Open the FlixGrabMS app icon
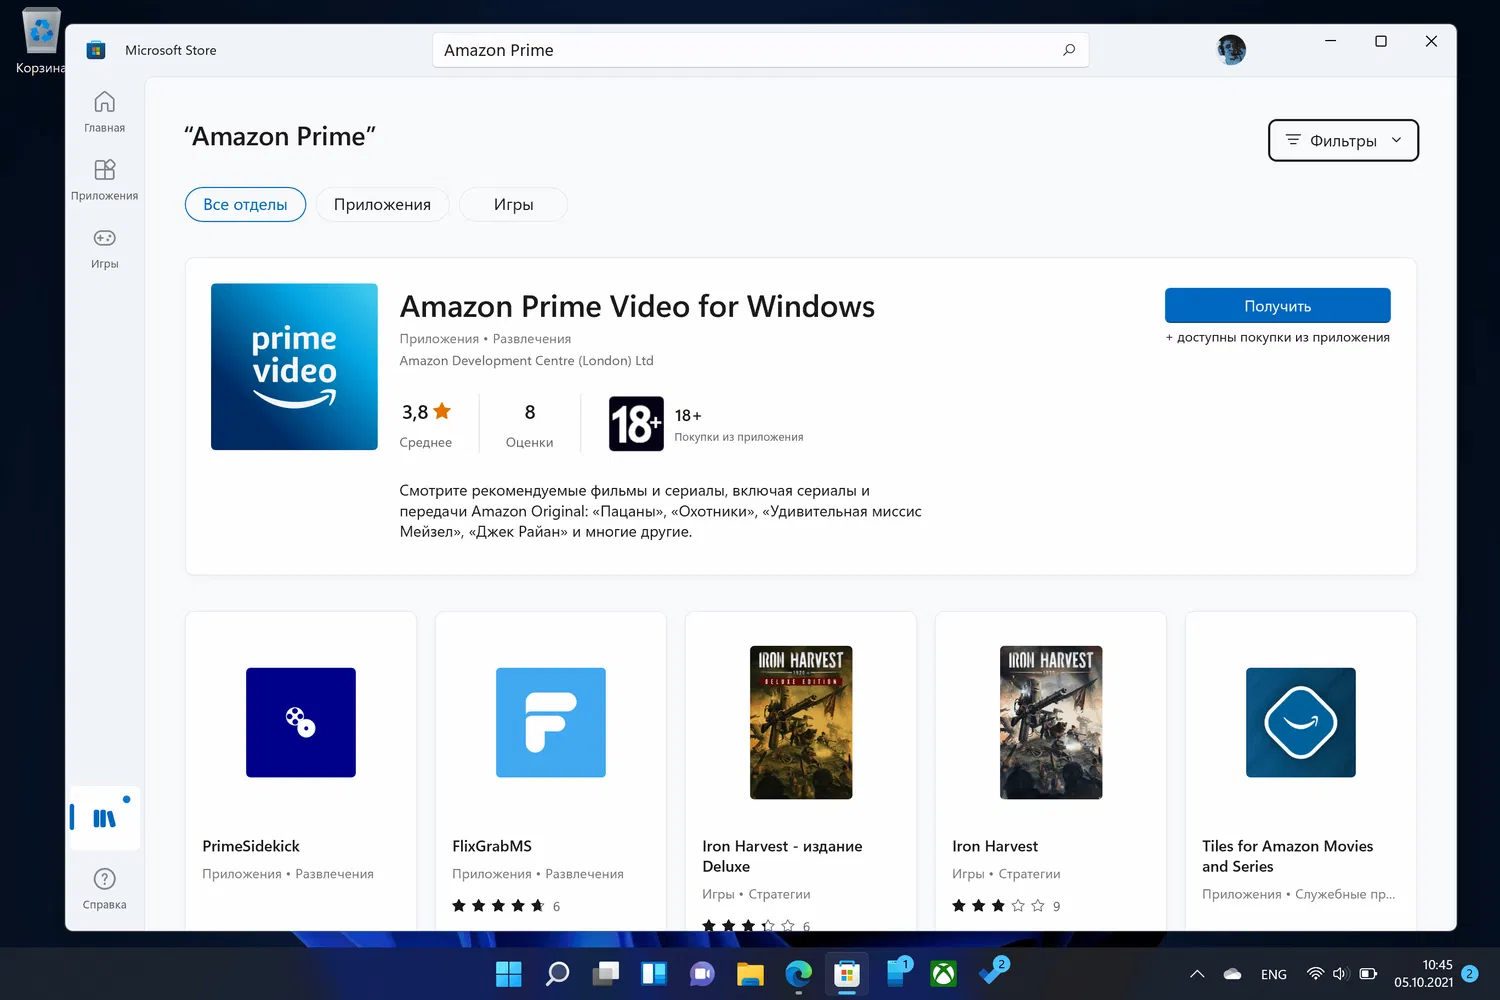Viewport: 1500px width, 1000px height. pyautogui.click(x=551, y=722)
